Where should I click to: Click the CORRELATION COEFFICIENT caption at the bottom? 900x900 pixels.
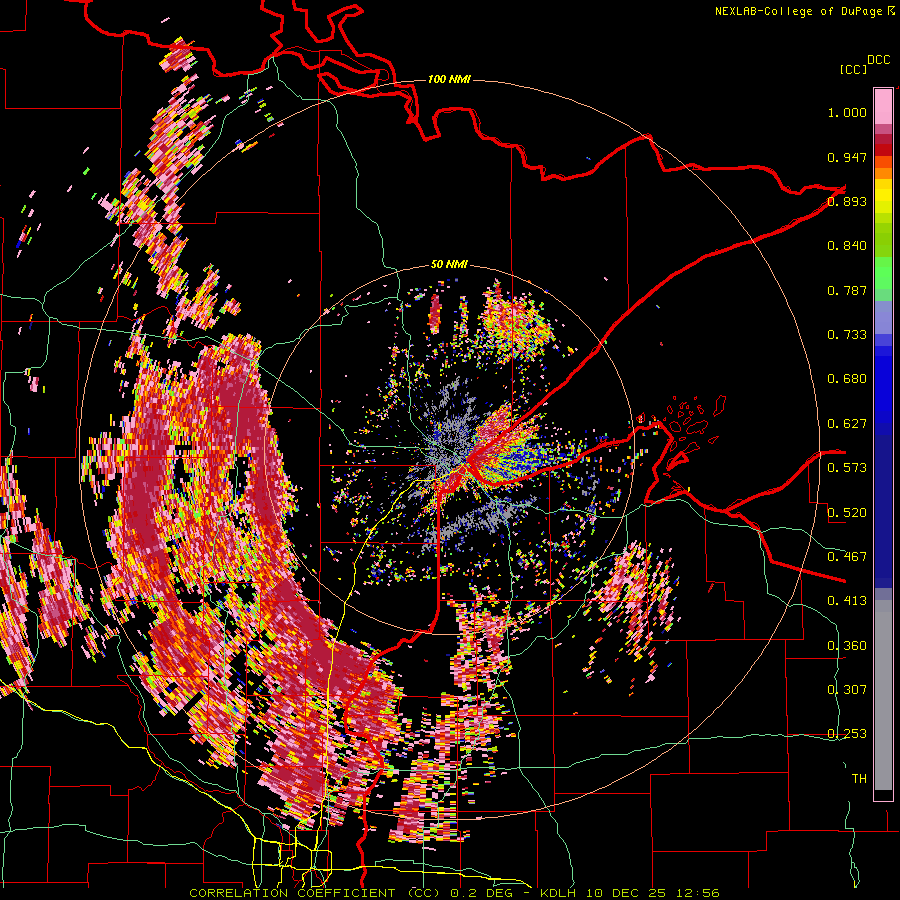(x=455, y=893)
